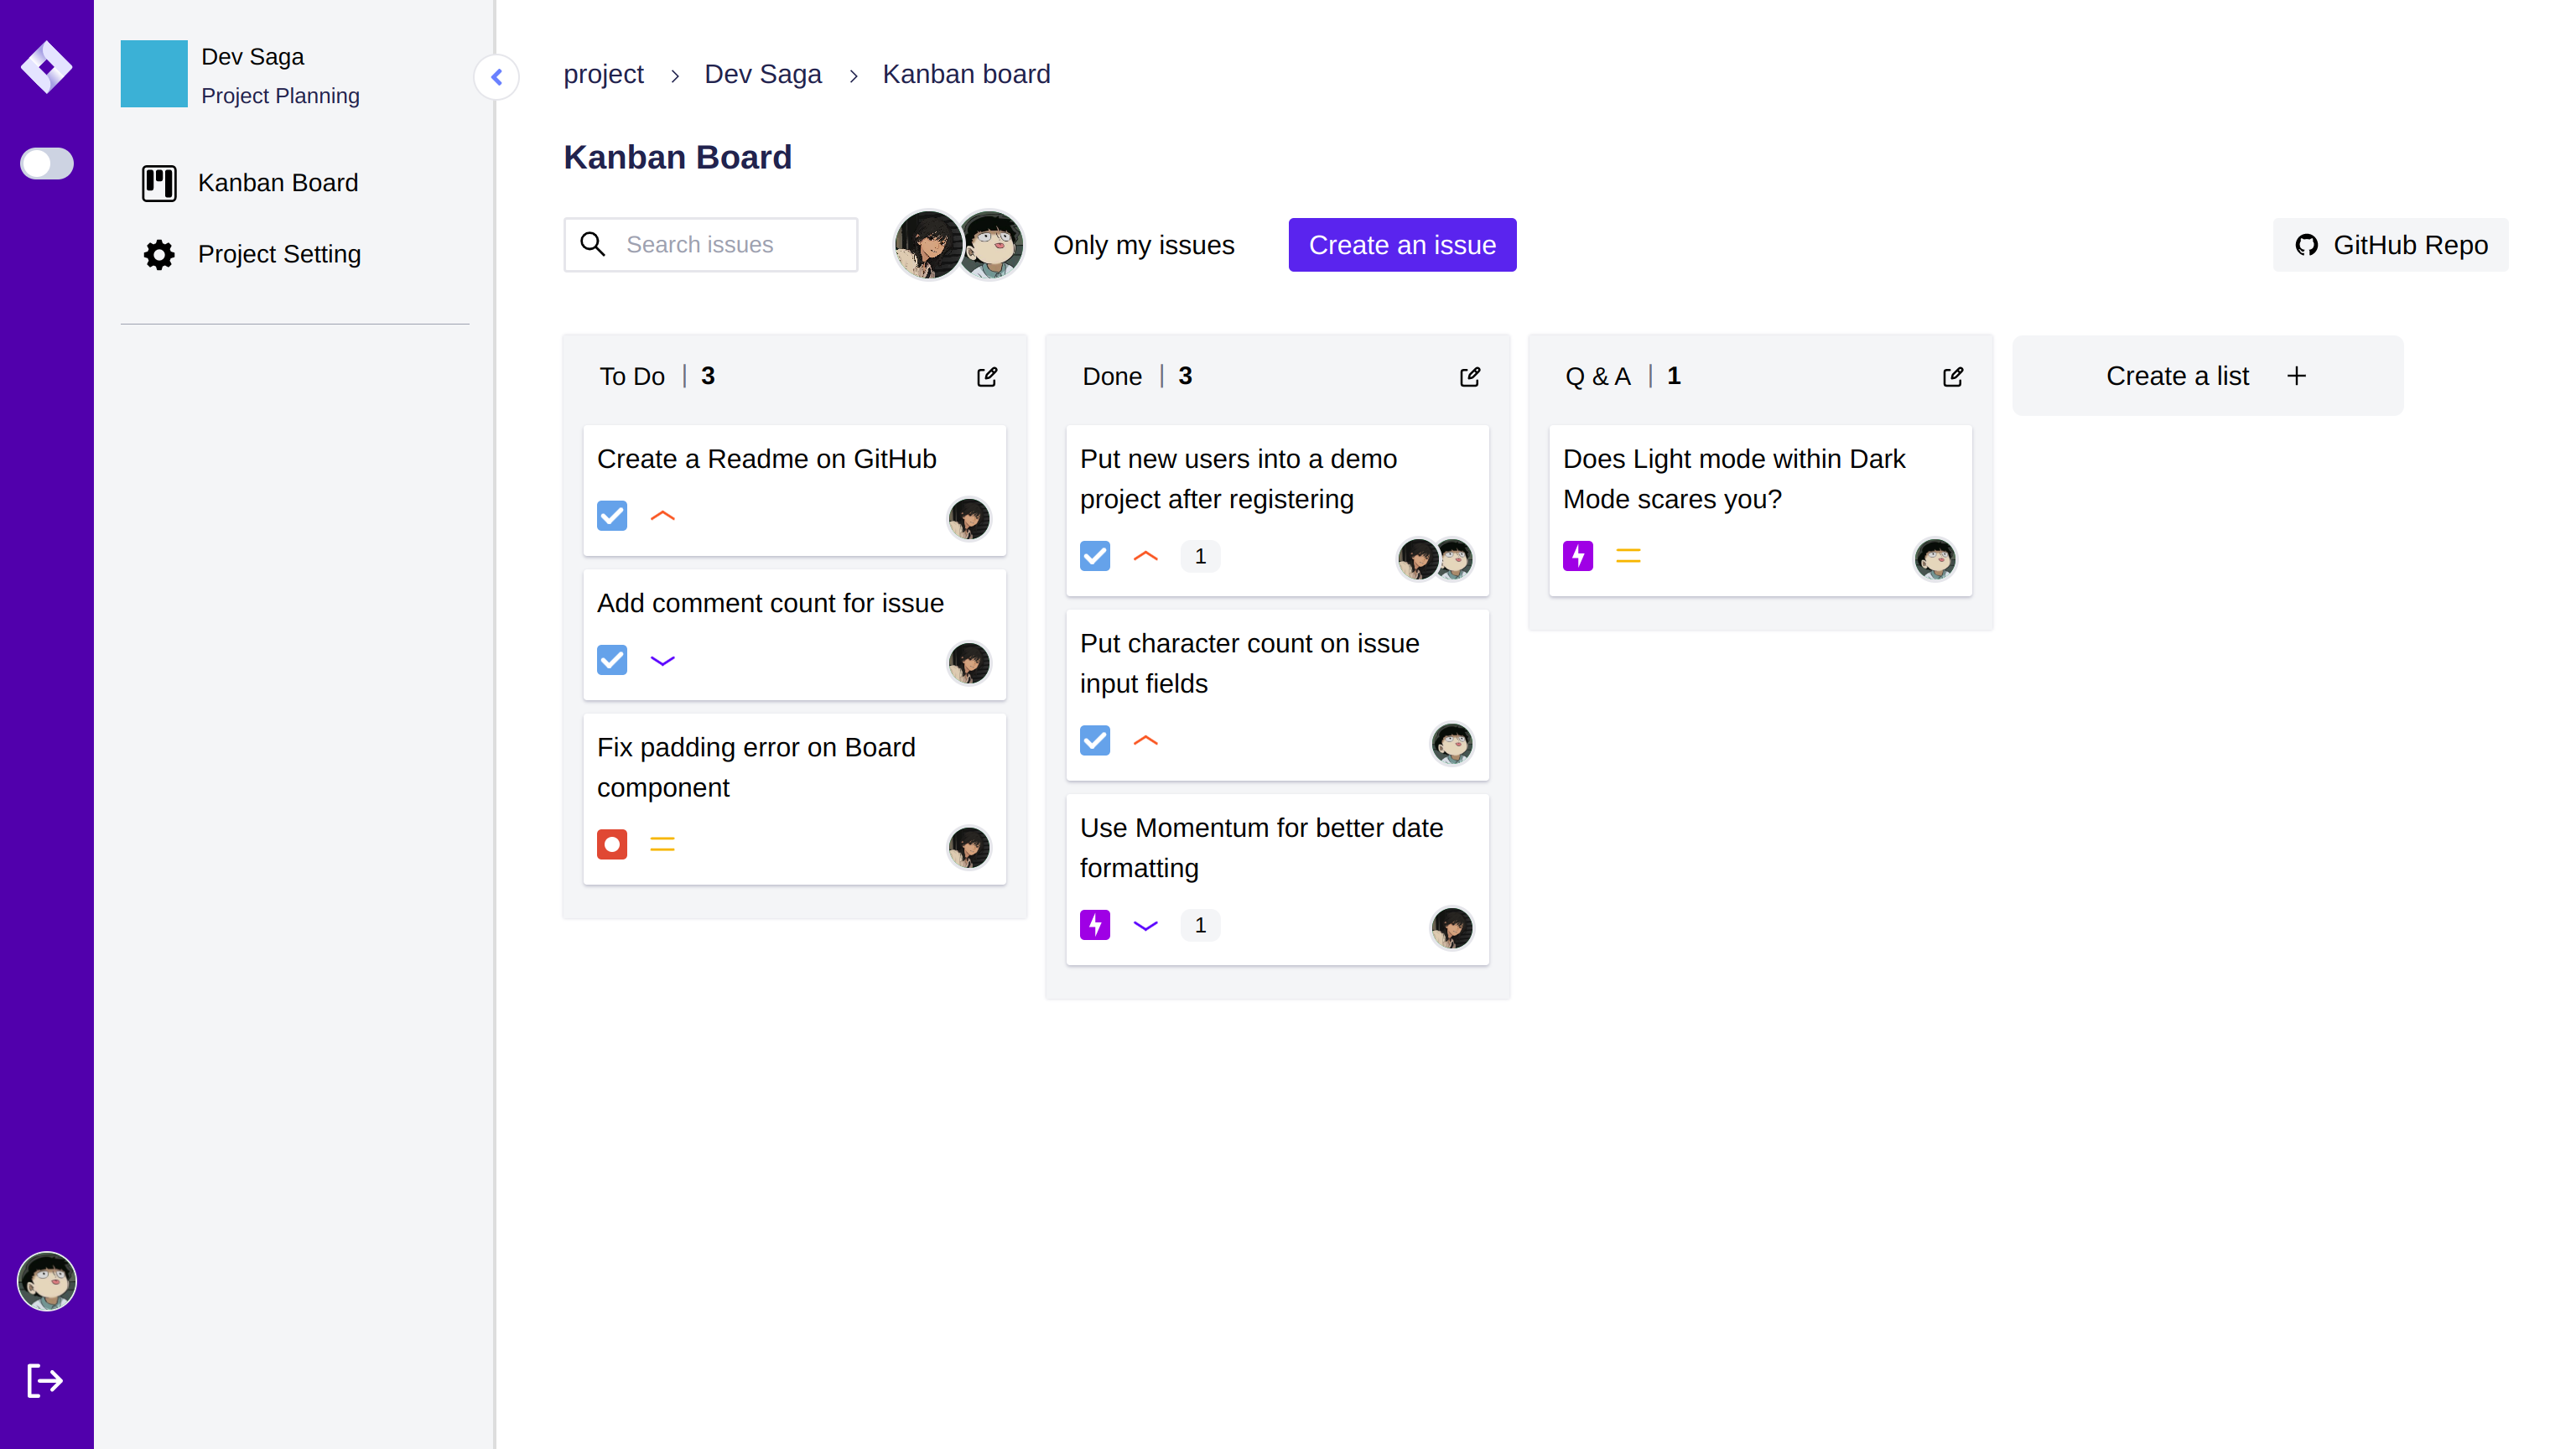The image size is (2576, 1449).
Task: Select the Project Setting menu item
Action: click(x=278, y=253)
